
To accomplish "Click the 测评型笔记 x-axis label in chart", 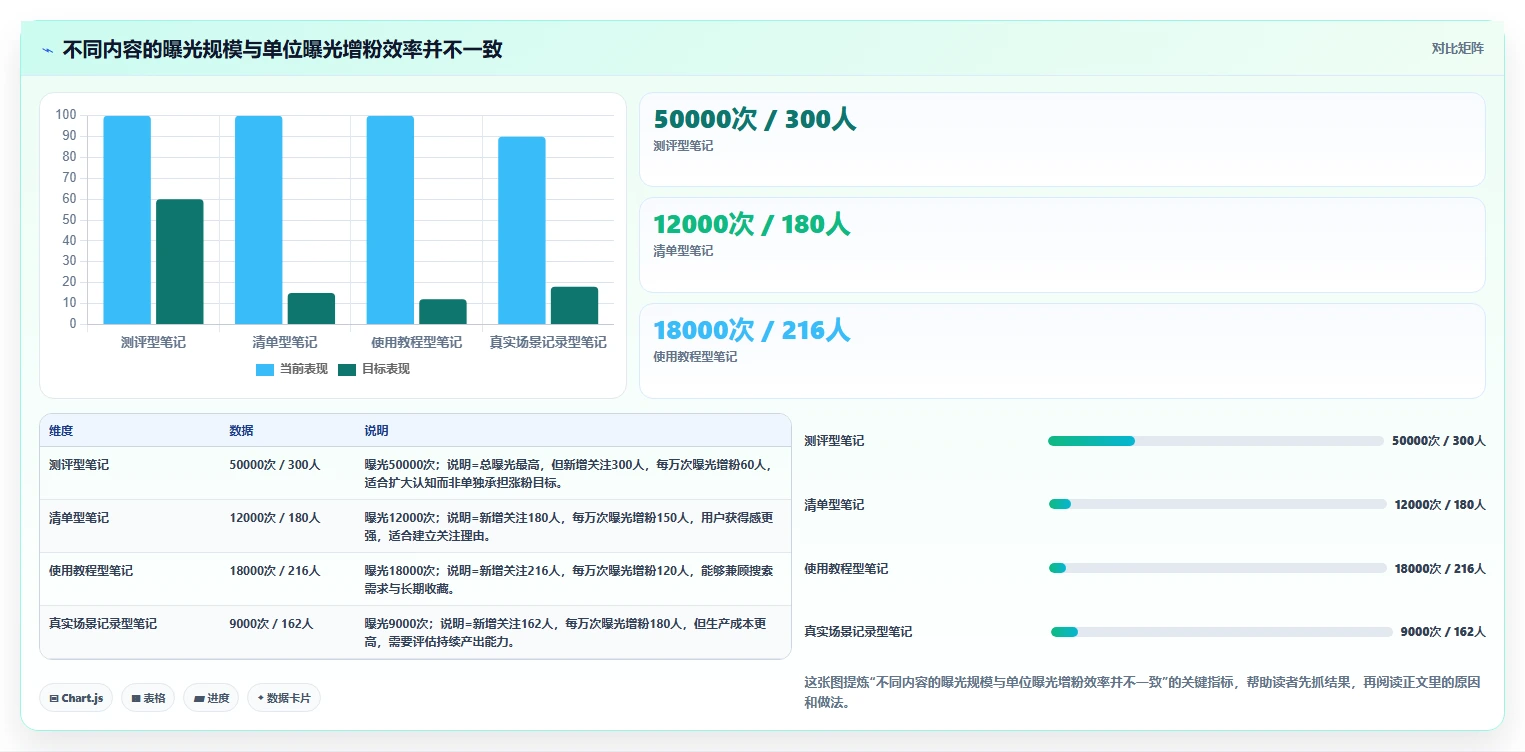I will coord(153,342).
